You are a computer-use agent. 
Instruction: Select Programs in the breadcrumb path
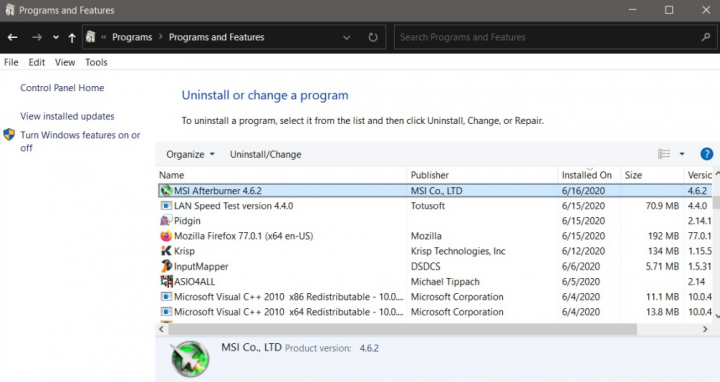132,37
